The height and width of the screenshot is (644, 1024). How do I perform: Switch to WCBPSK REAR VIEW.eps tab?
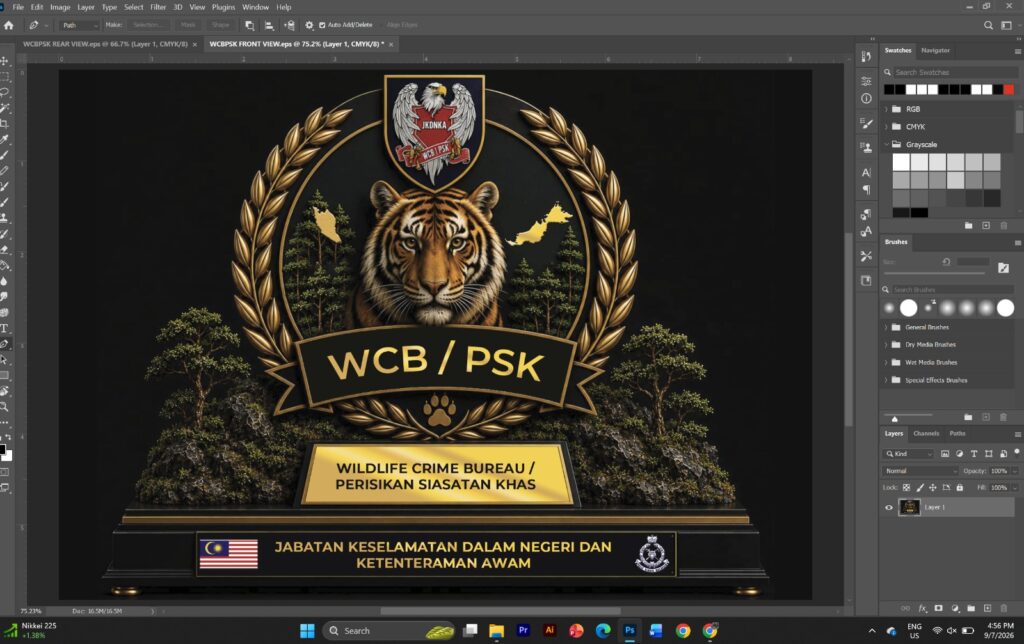pyautogui.click(x=105, y=44)
